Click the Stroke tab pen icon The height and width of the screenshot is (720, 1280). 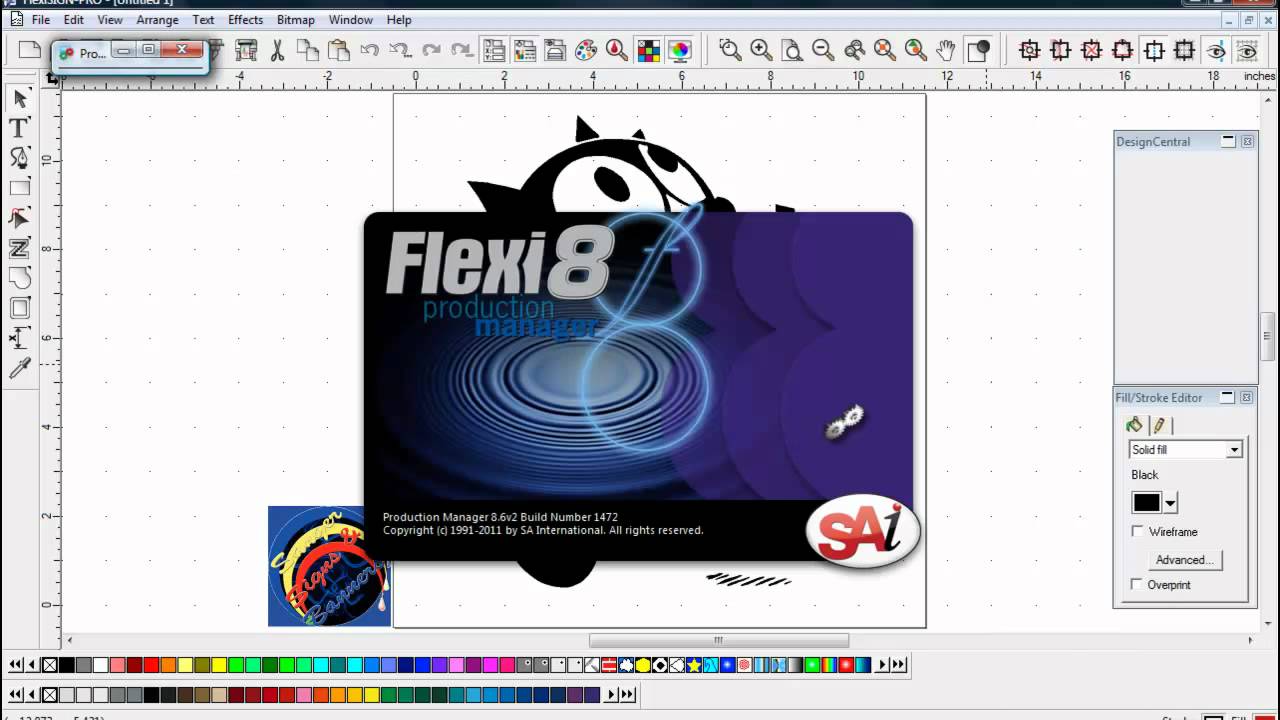coord(1159,425)
